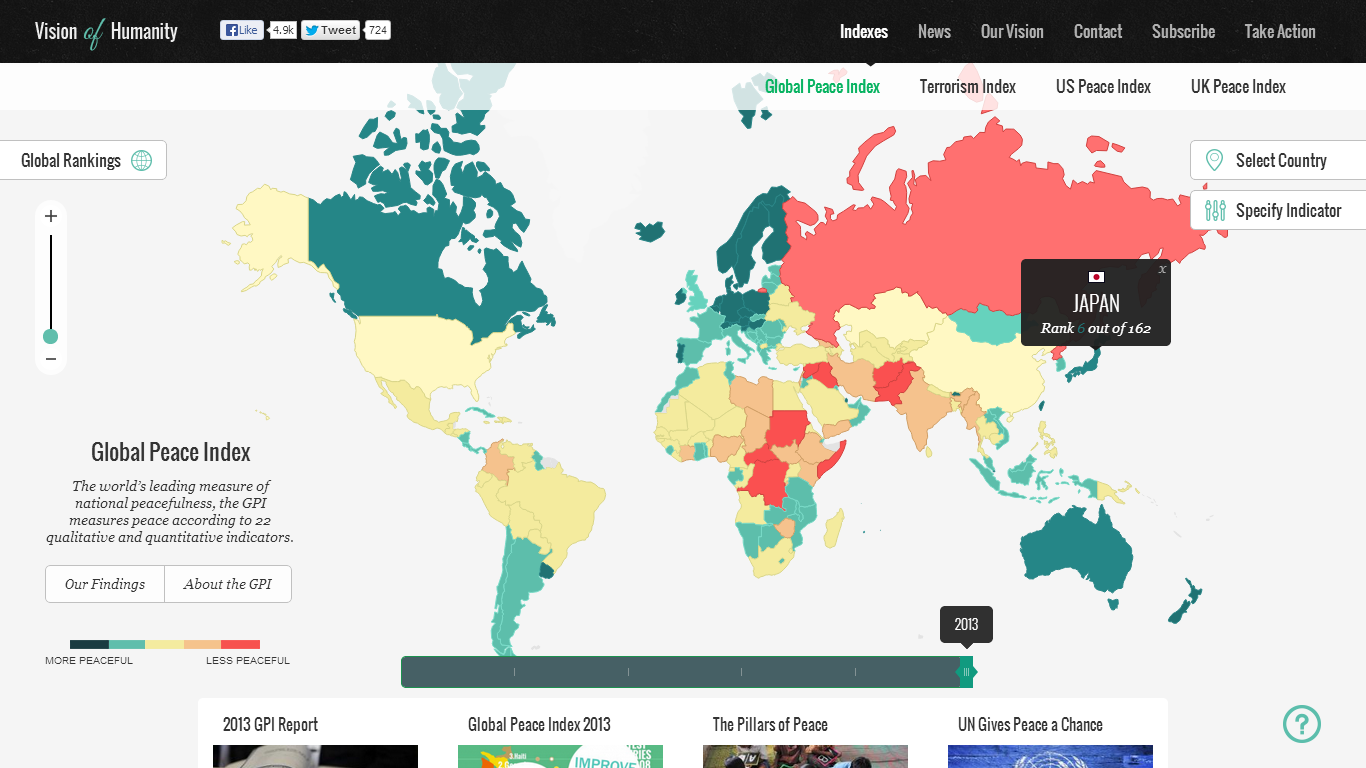Open the help question mark icon

pos(1302,724)
